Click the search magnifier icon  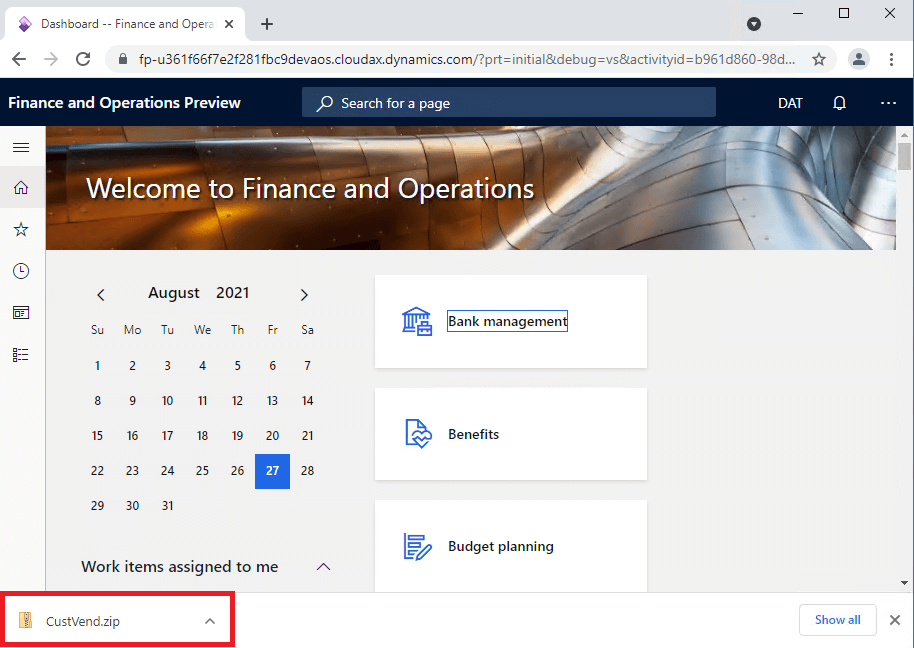(325, 103)
